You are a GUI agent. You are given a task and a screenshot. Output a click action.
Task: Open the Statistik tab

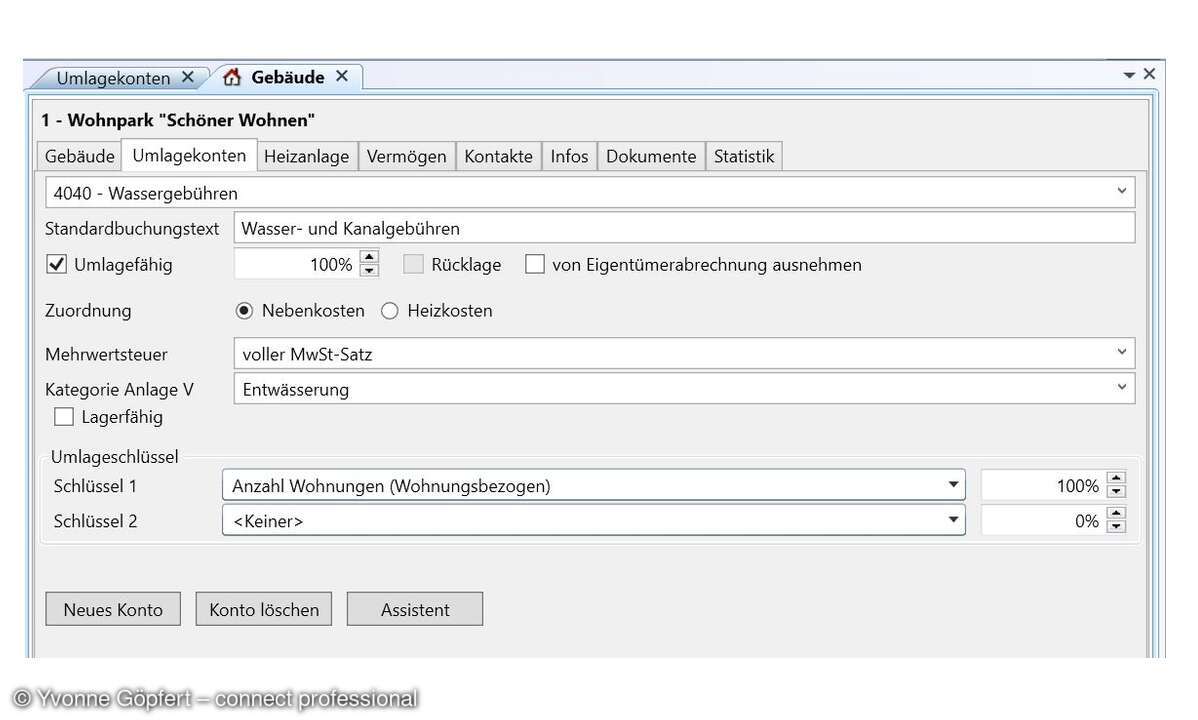[x=743, y=156]
